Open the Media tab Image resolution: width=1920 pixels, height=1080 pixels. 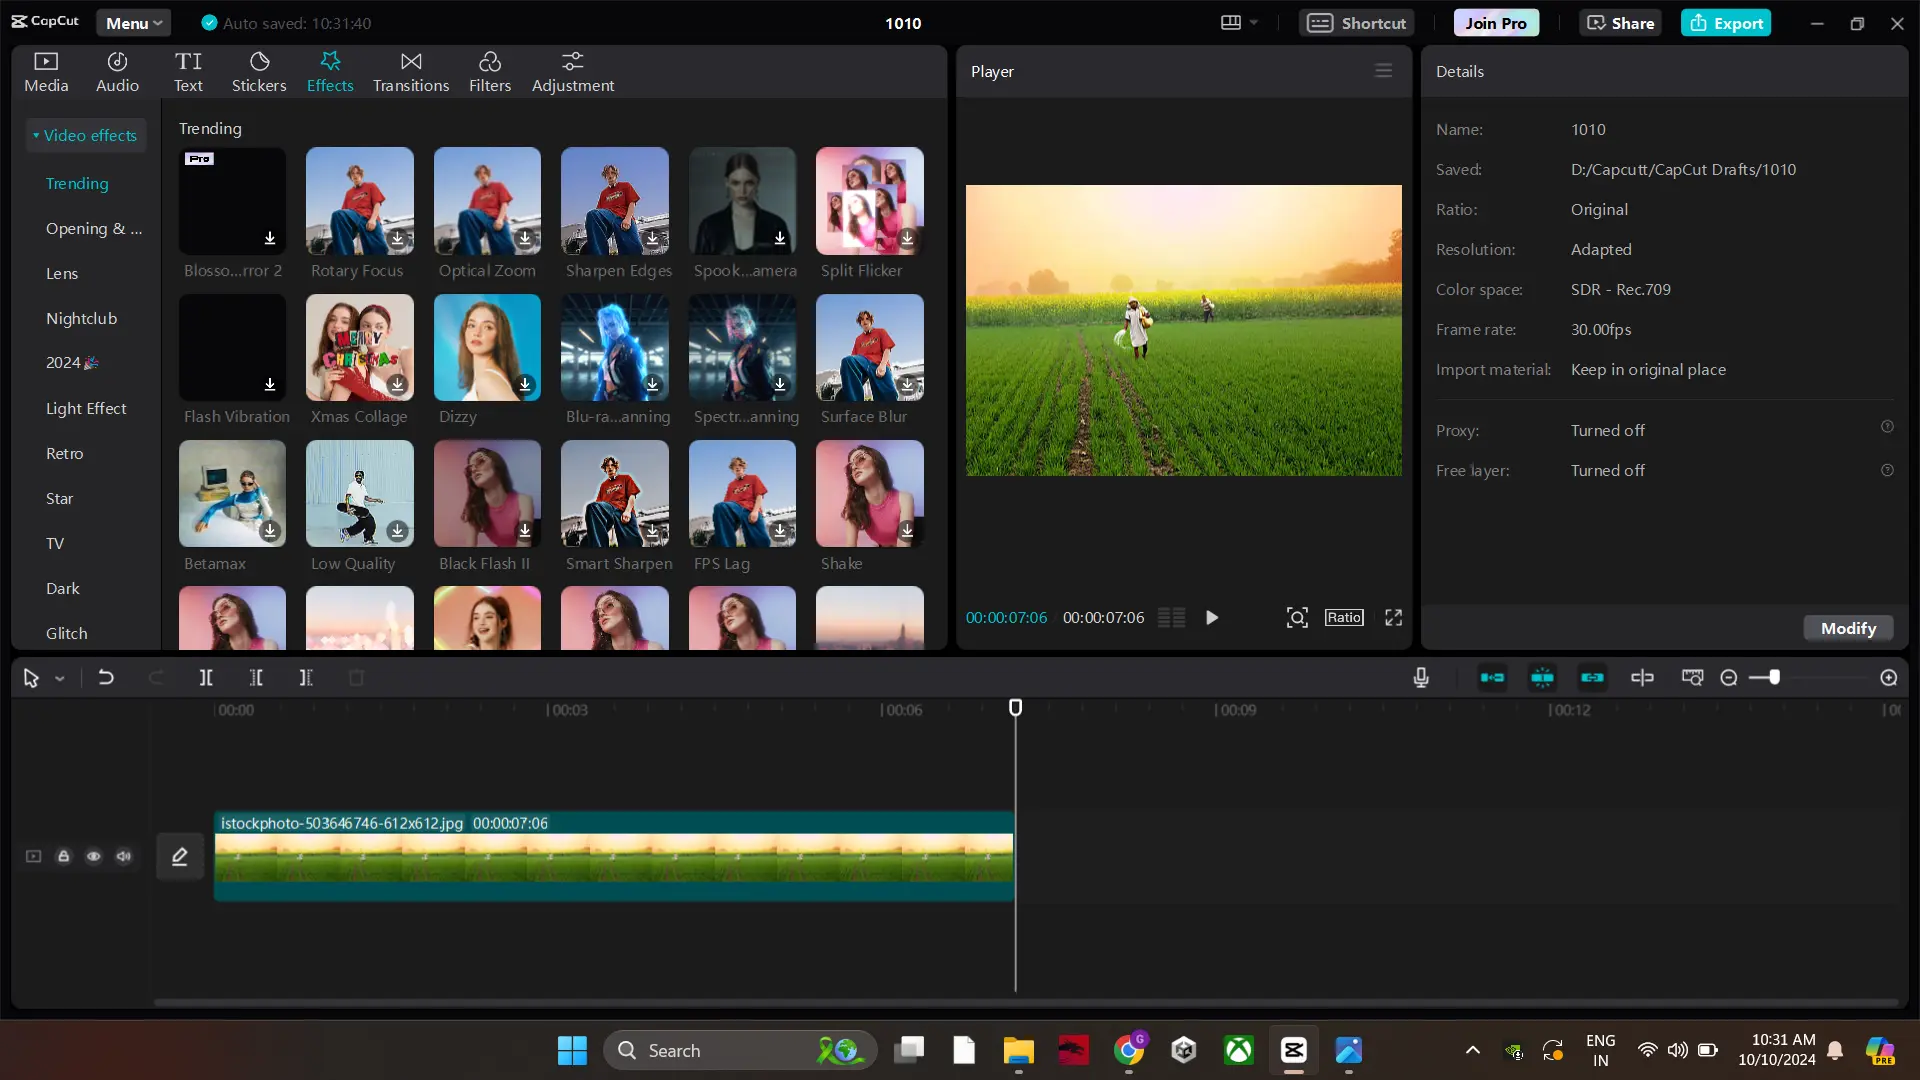(x=46, y=72)
